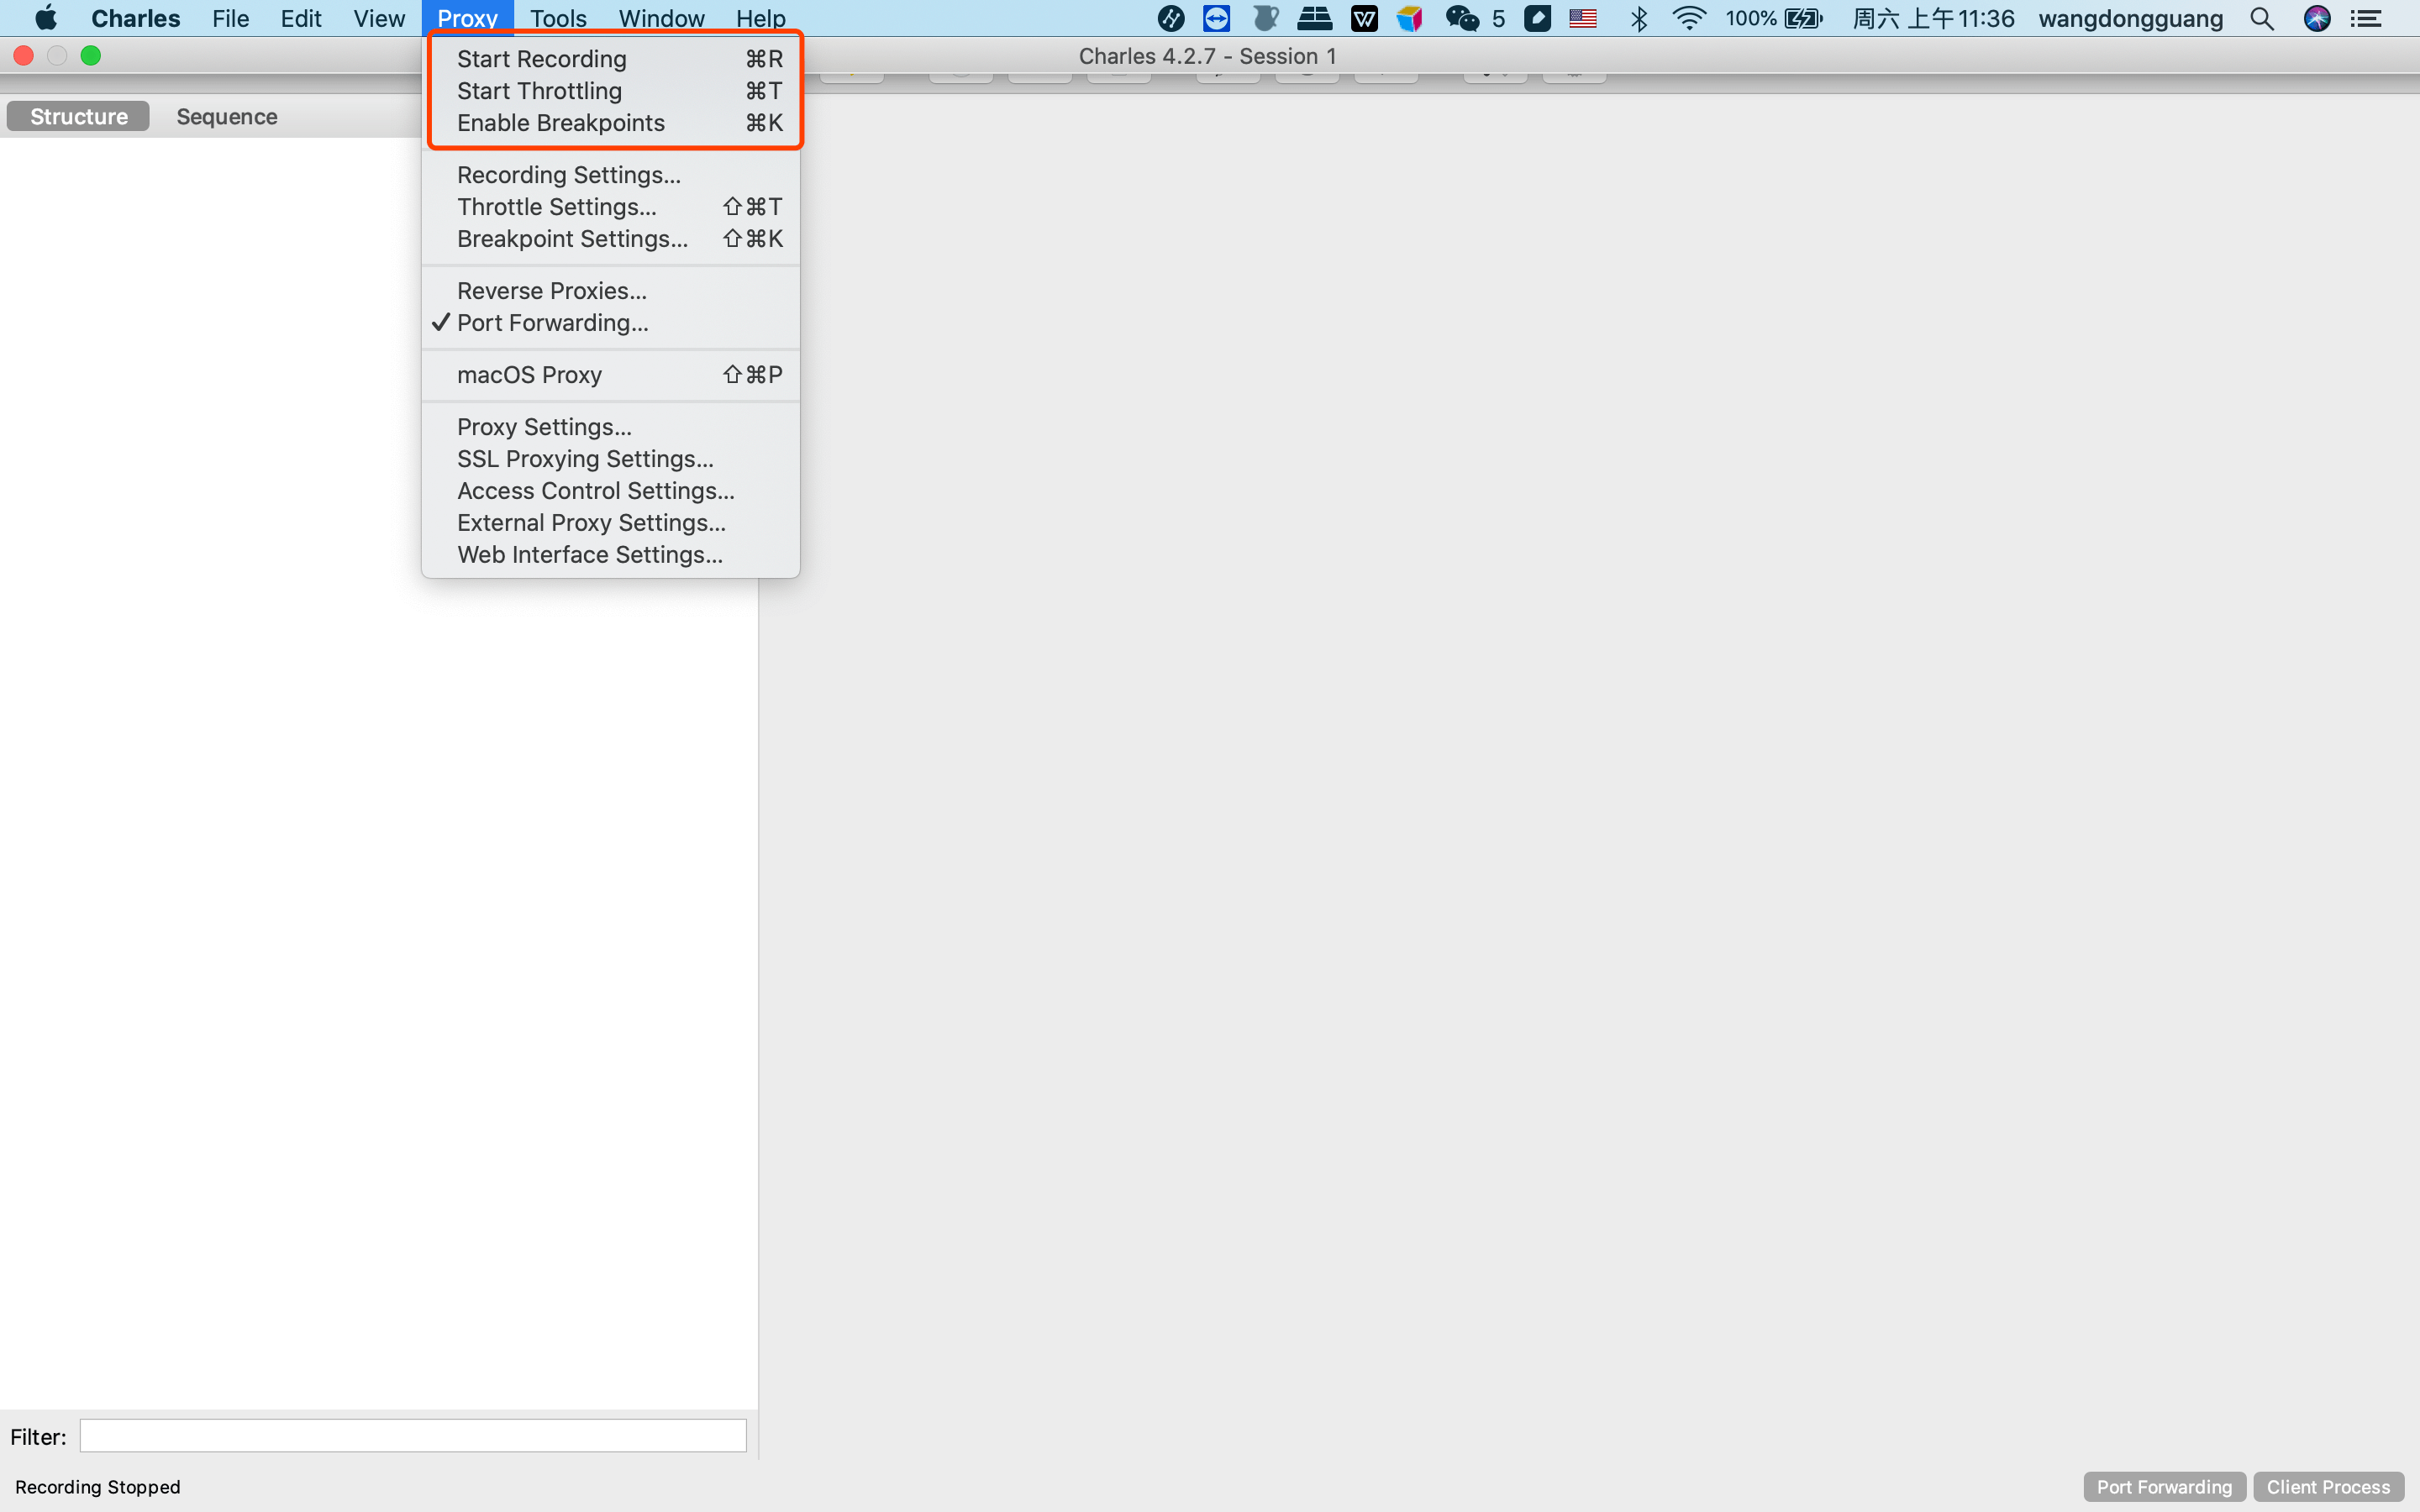Open External Proxy Settings dialog

(589, 522)
